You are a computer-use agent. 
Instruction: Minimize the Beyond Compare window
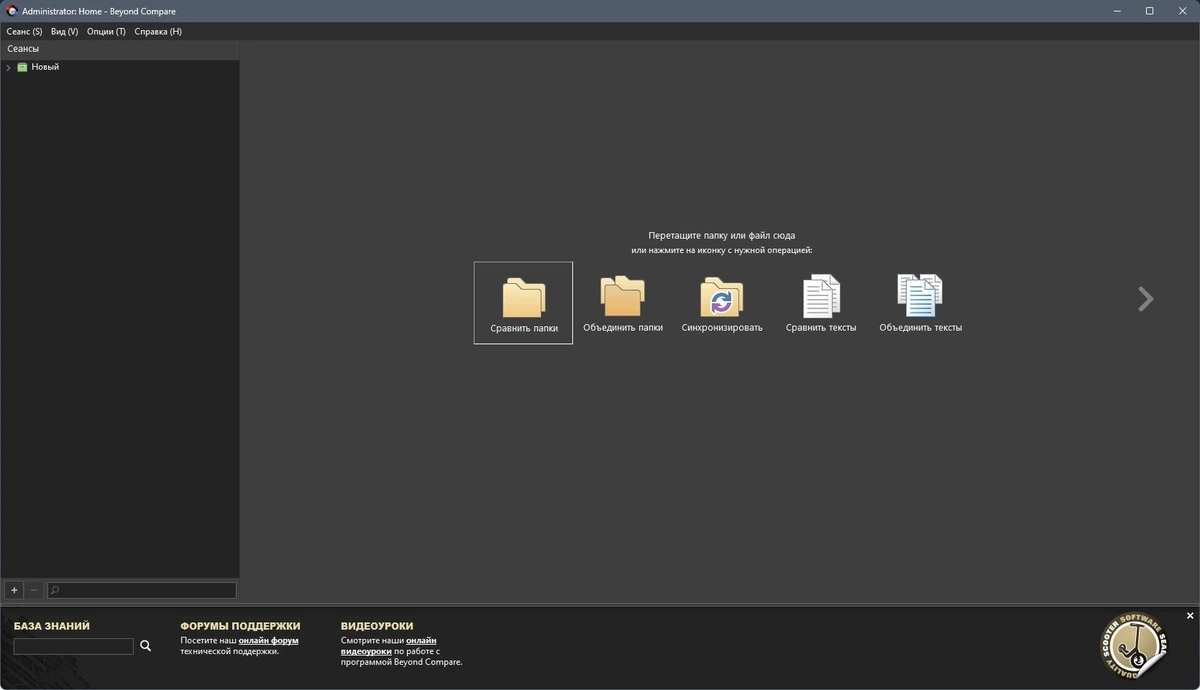[1116, 11]
